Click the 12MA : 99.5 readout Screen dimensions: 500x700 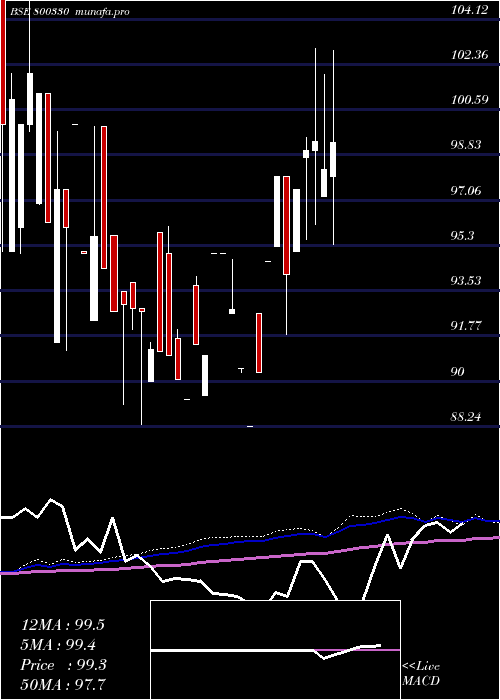tap(63, 625)
